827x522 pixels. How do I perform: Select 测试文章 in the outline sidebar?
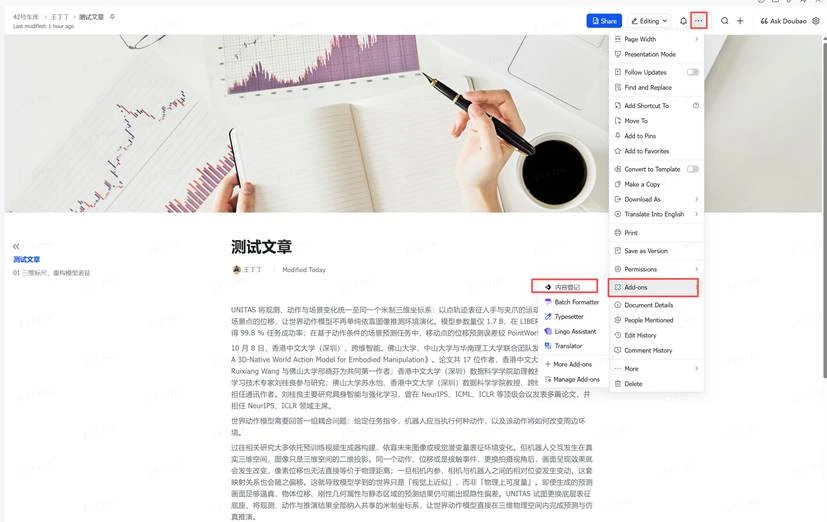tap(27, 259)
